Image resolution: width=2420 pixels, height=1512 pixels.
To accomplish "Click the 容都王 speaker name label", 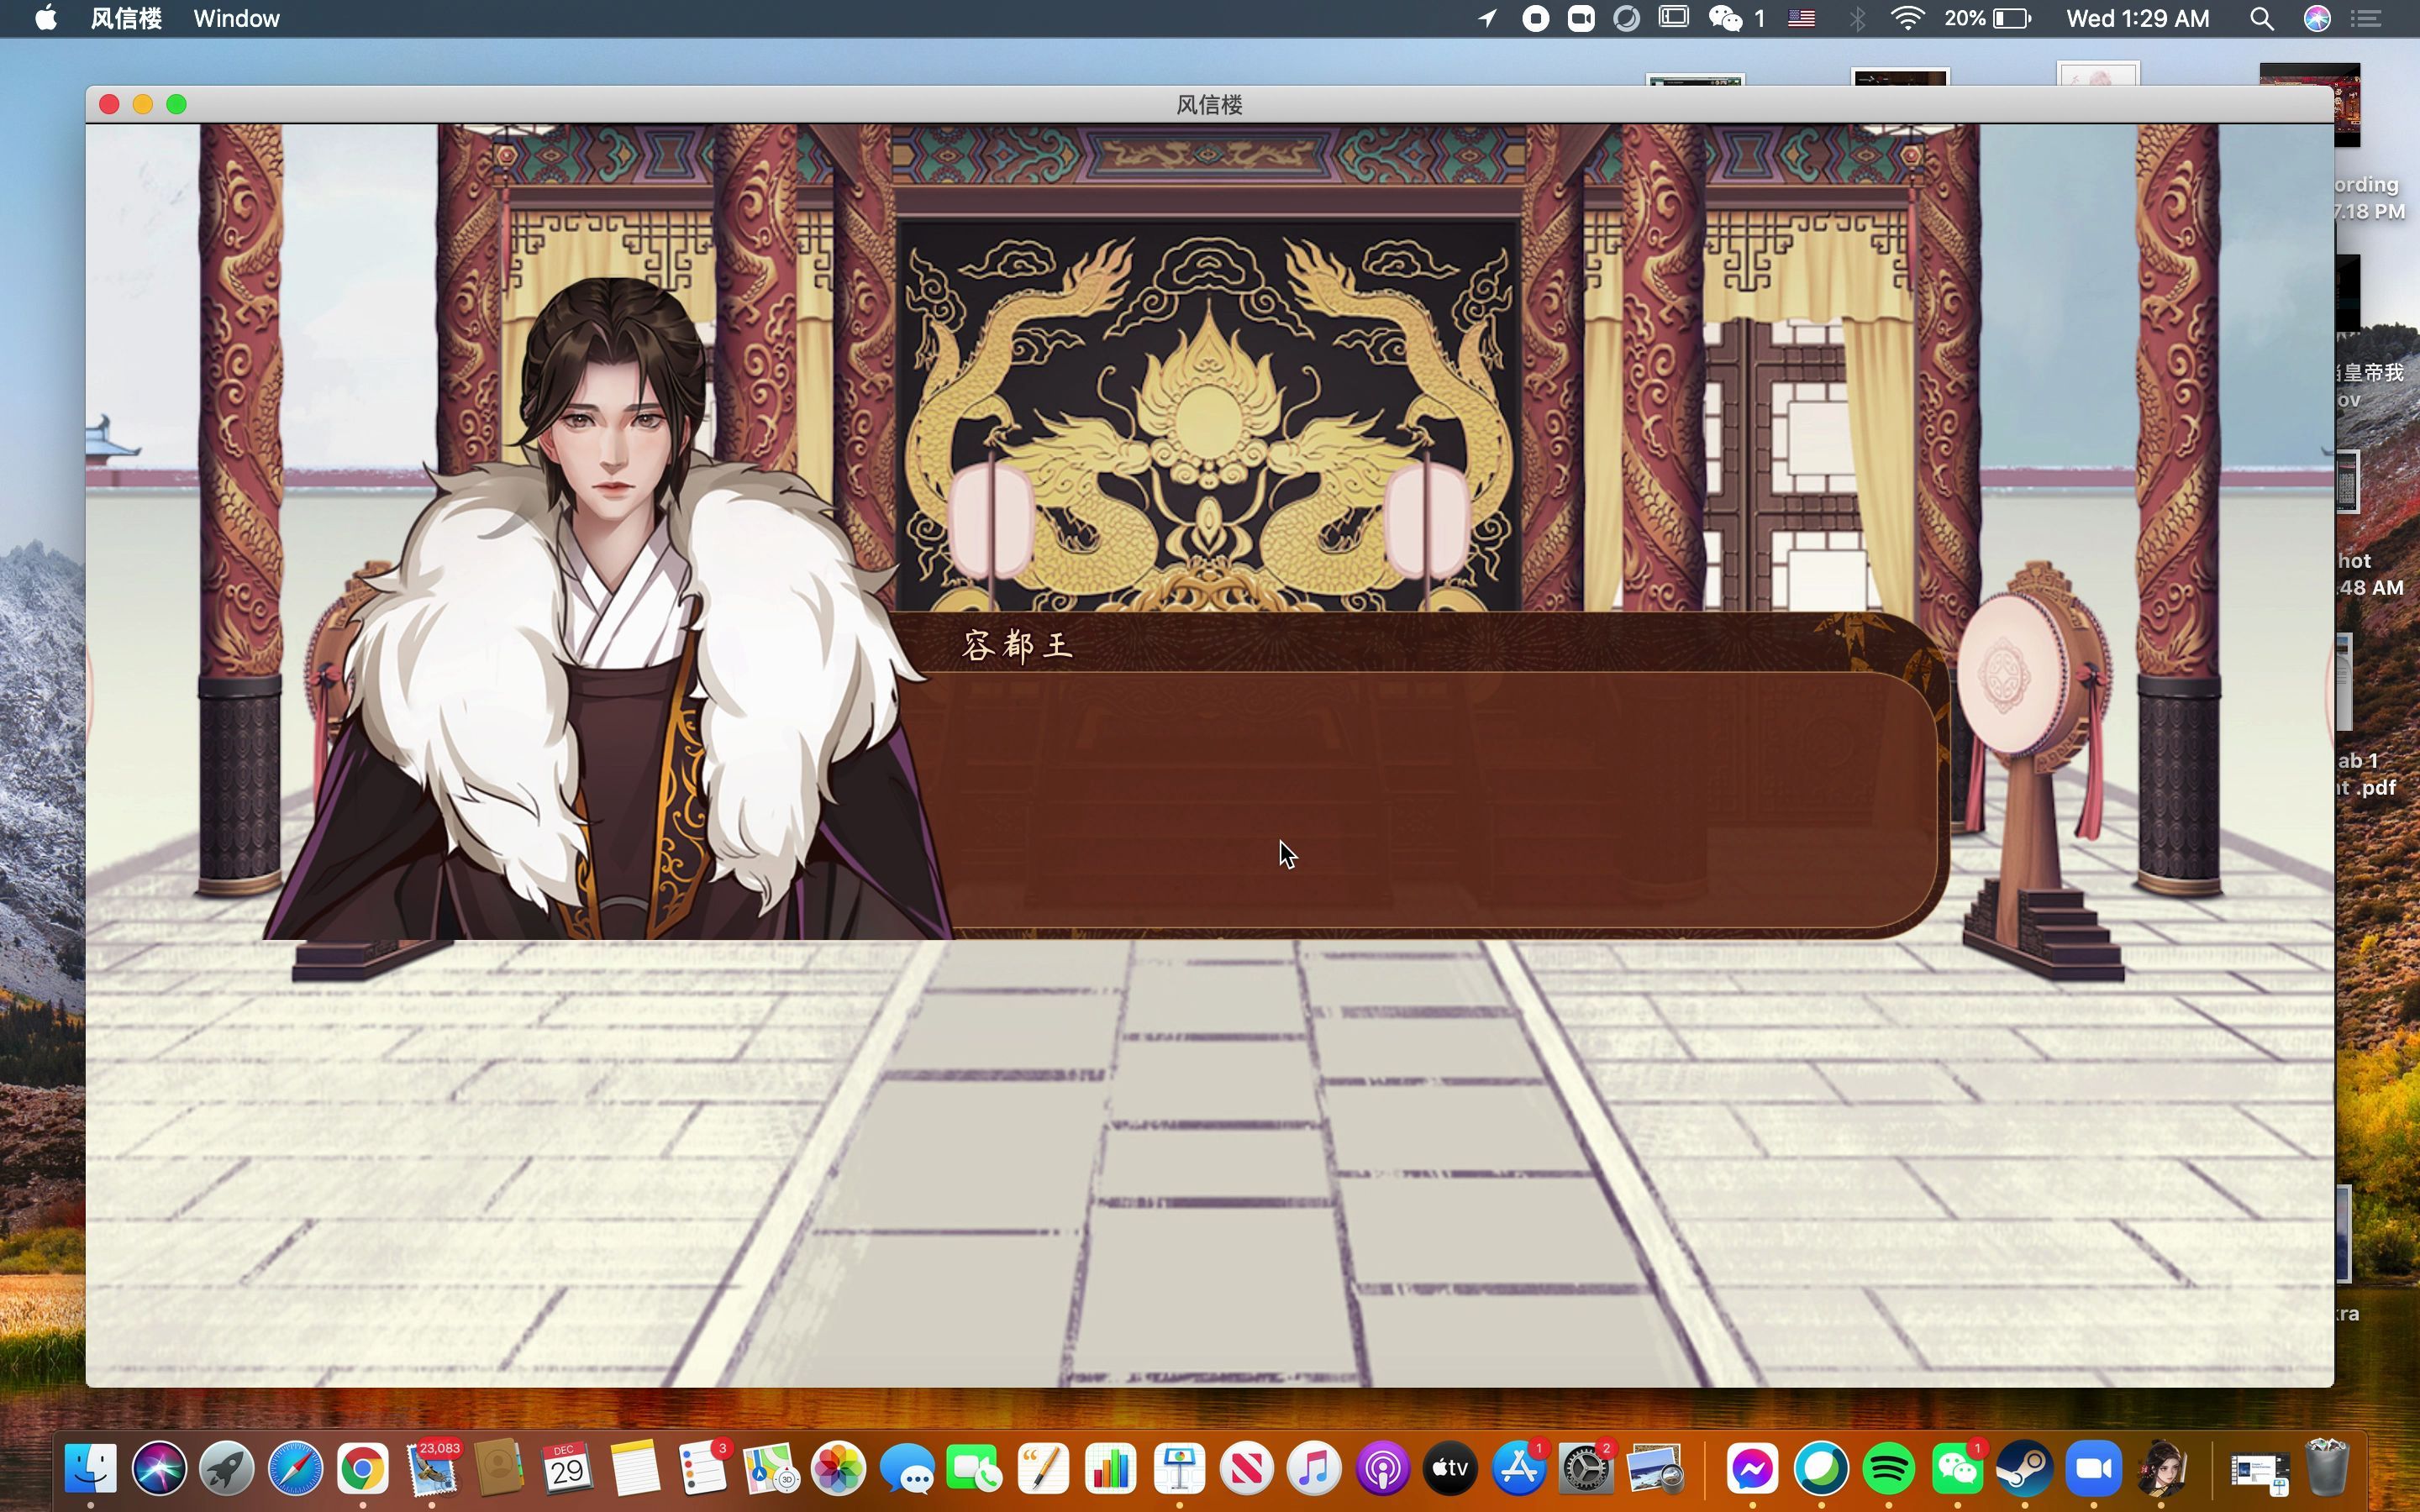I will pos(1017,645).
